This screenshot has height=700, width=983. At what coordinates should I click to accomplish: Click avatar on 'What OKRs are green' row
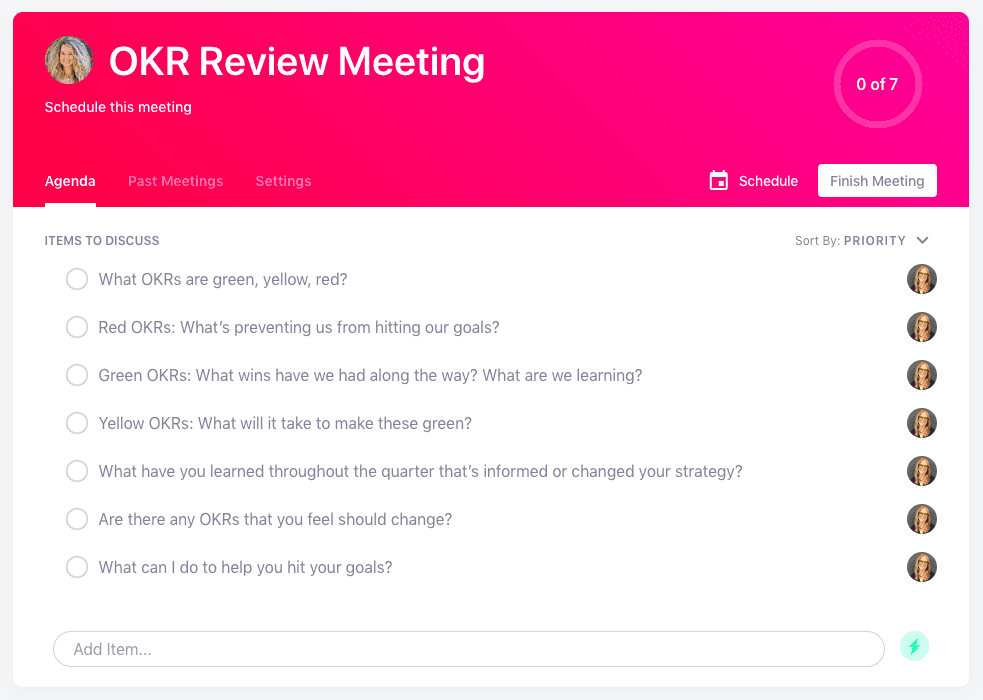pos(922,279)
